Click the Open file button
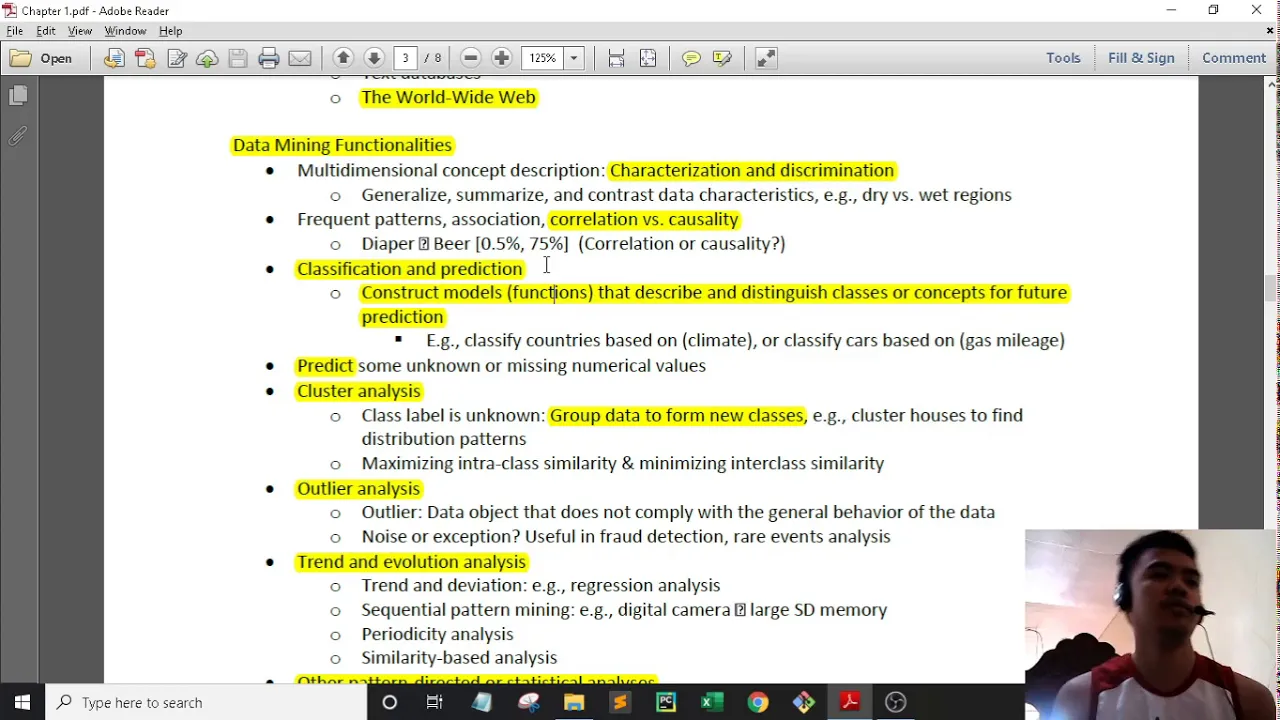The height and width of the screenshot is (720, 1280). point(42,58)
